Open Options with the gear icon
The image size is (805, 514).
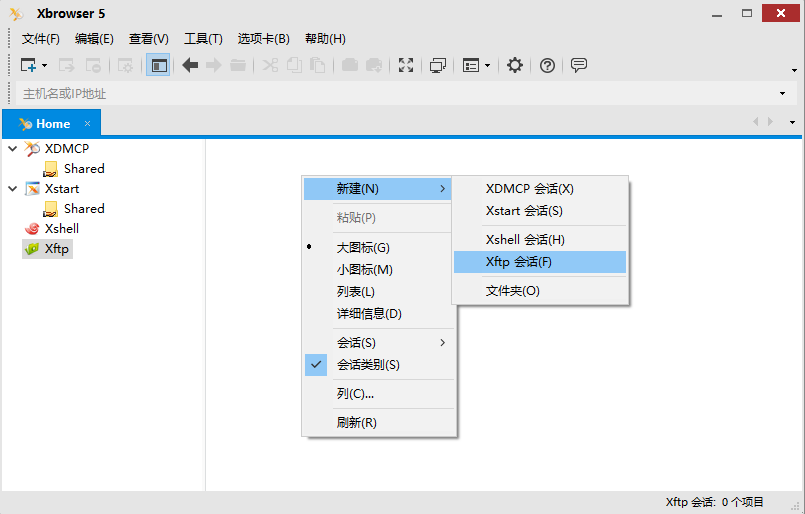coord(515,65)
